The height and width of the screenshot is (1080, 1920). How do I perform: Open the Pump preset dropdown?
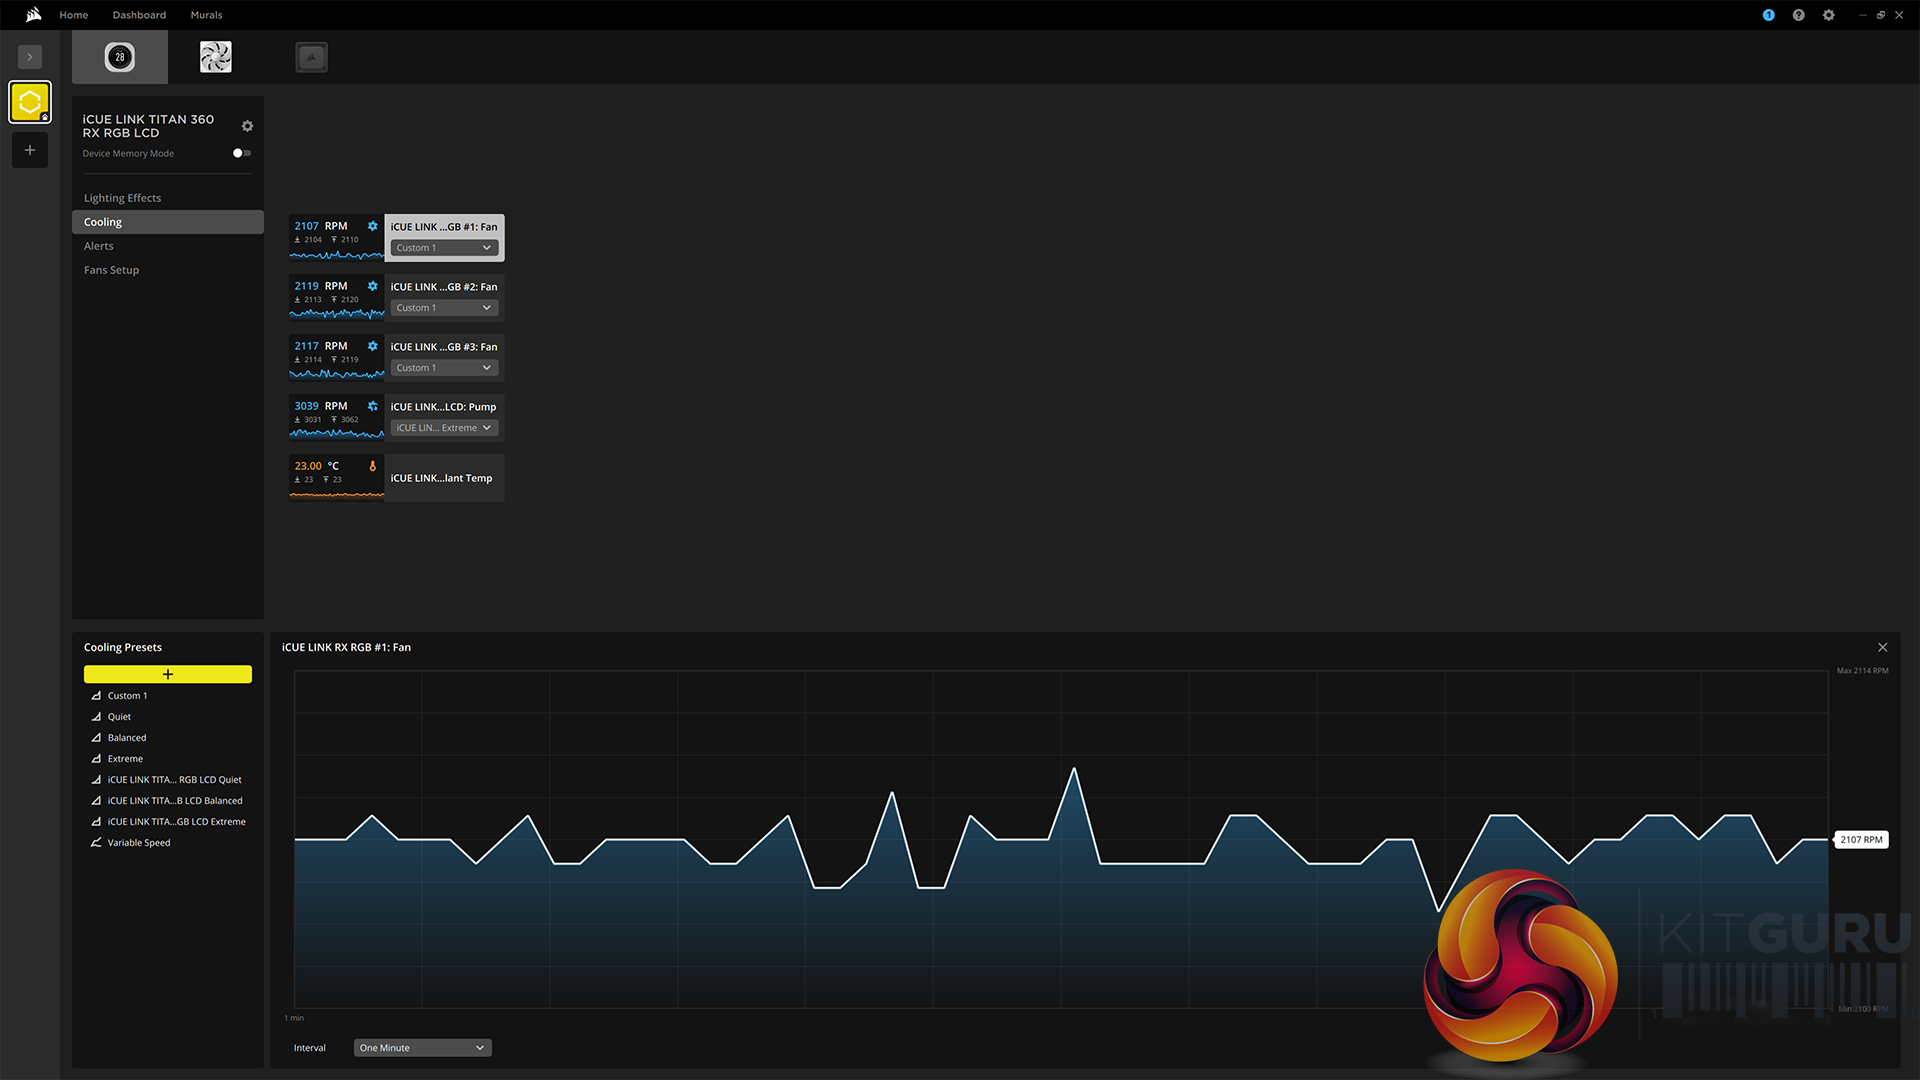444,428
